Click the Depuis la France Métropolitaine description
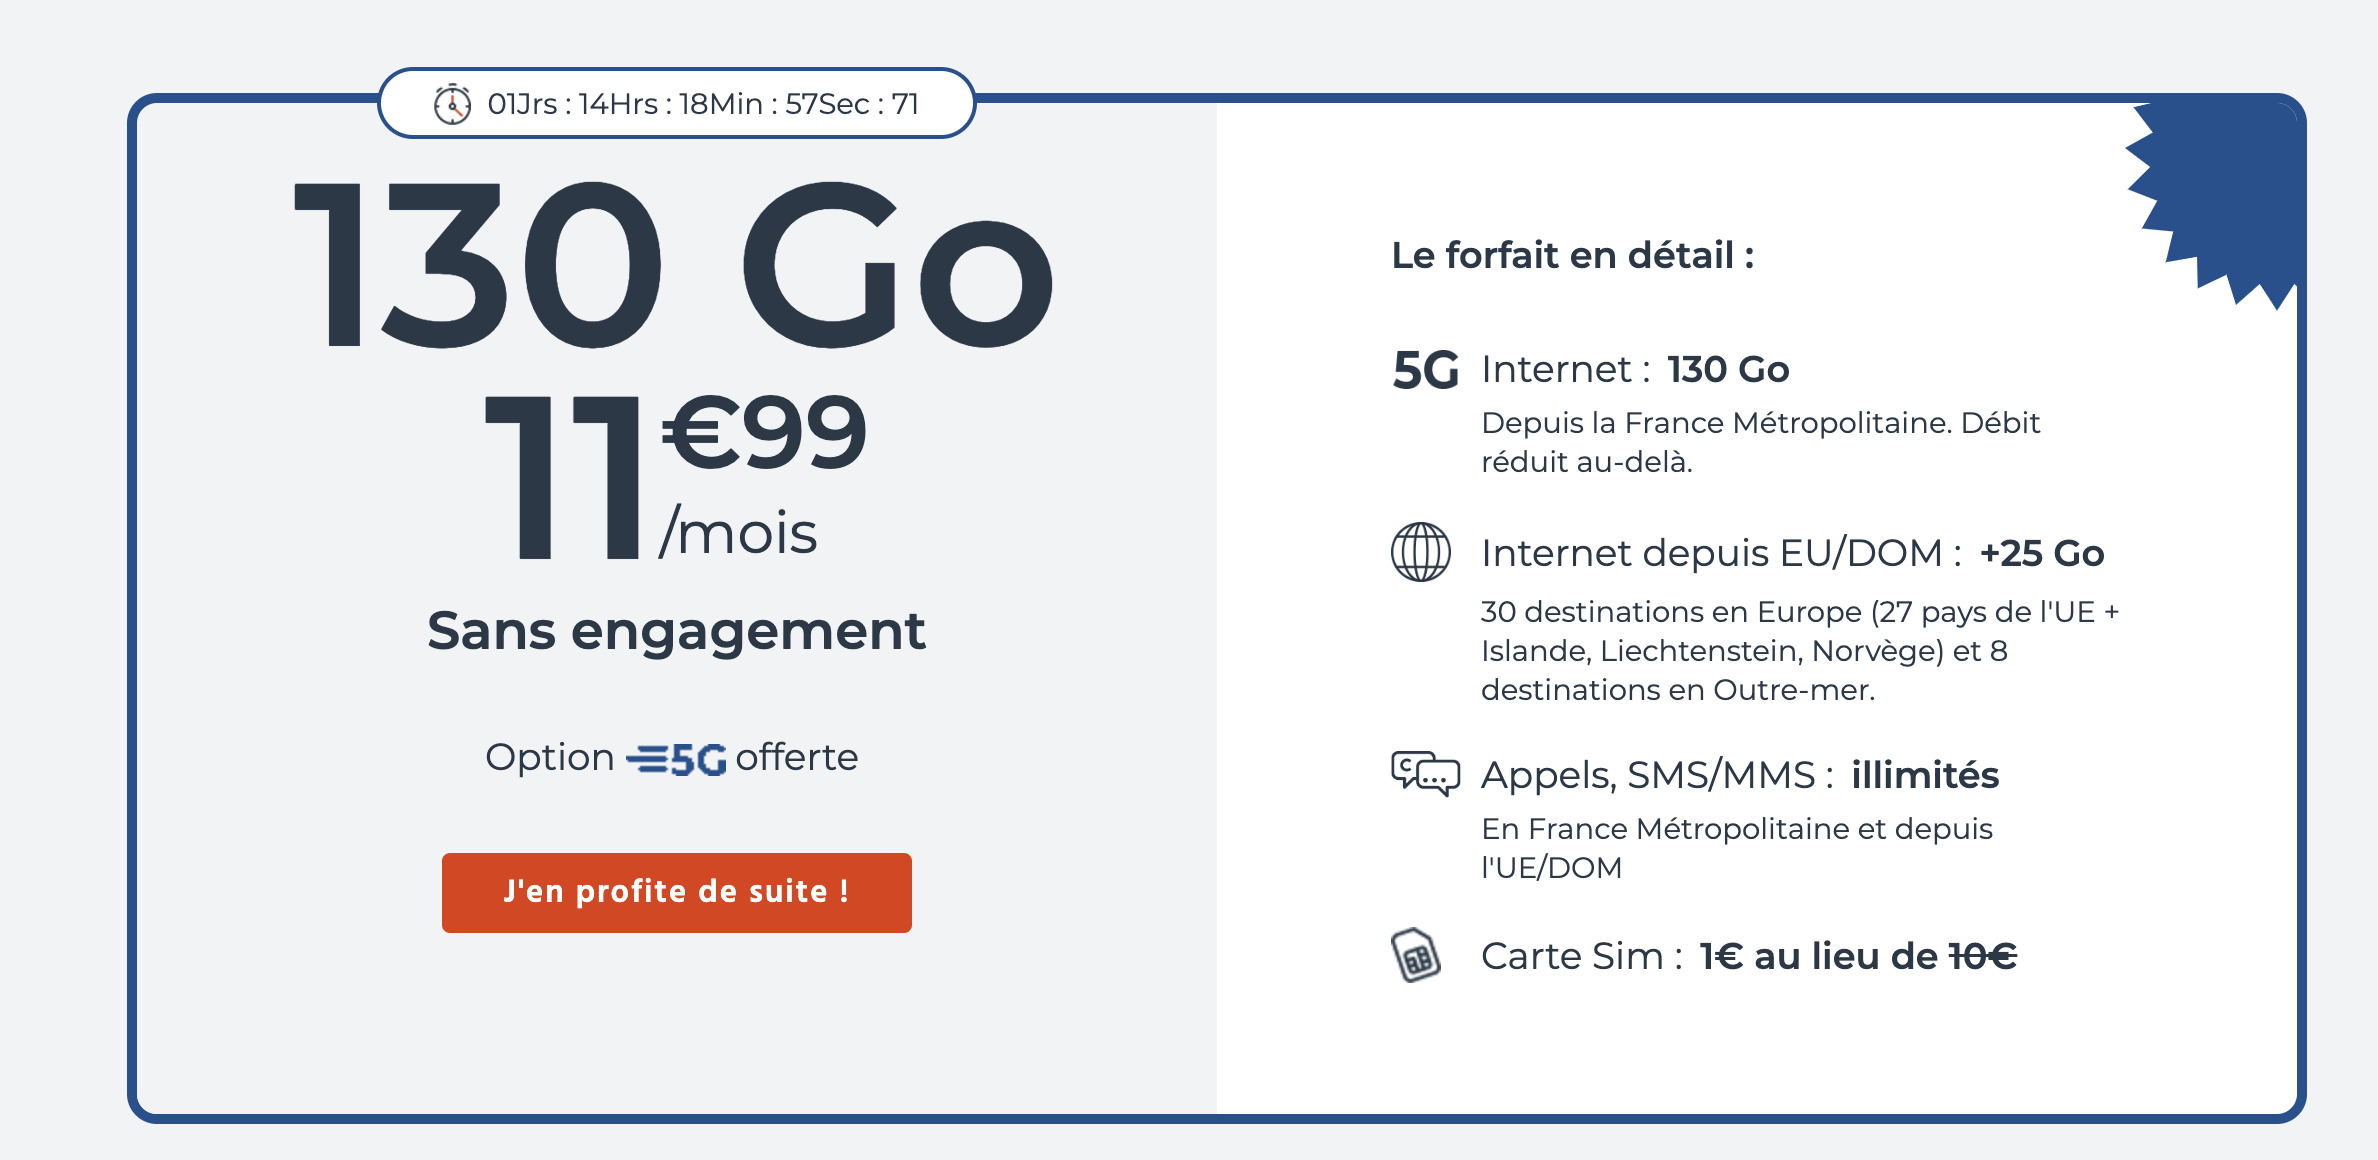 [1760, 442]
